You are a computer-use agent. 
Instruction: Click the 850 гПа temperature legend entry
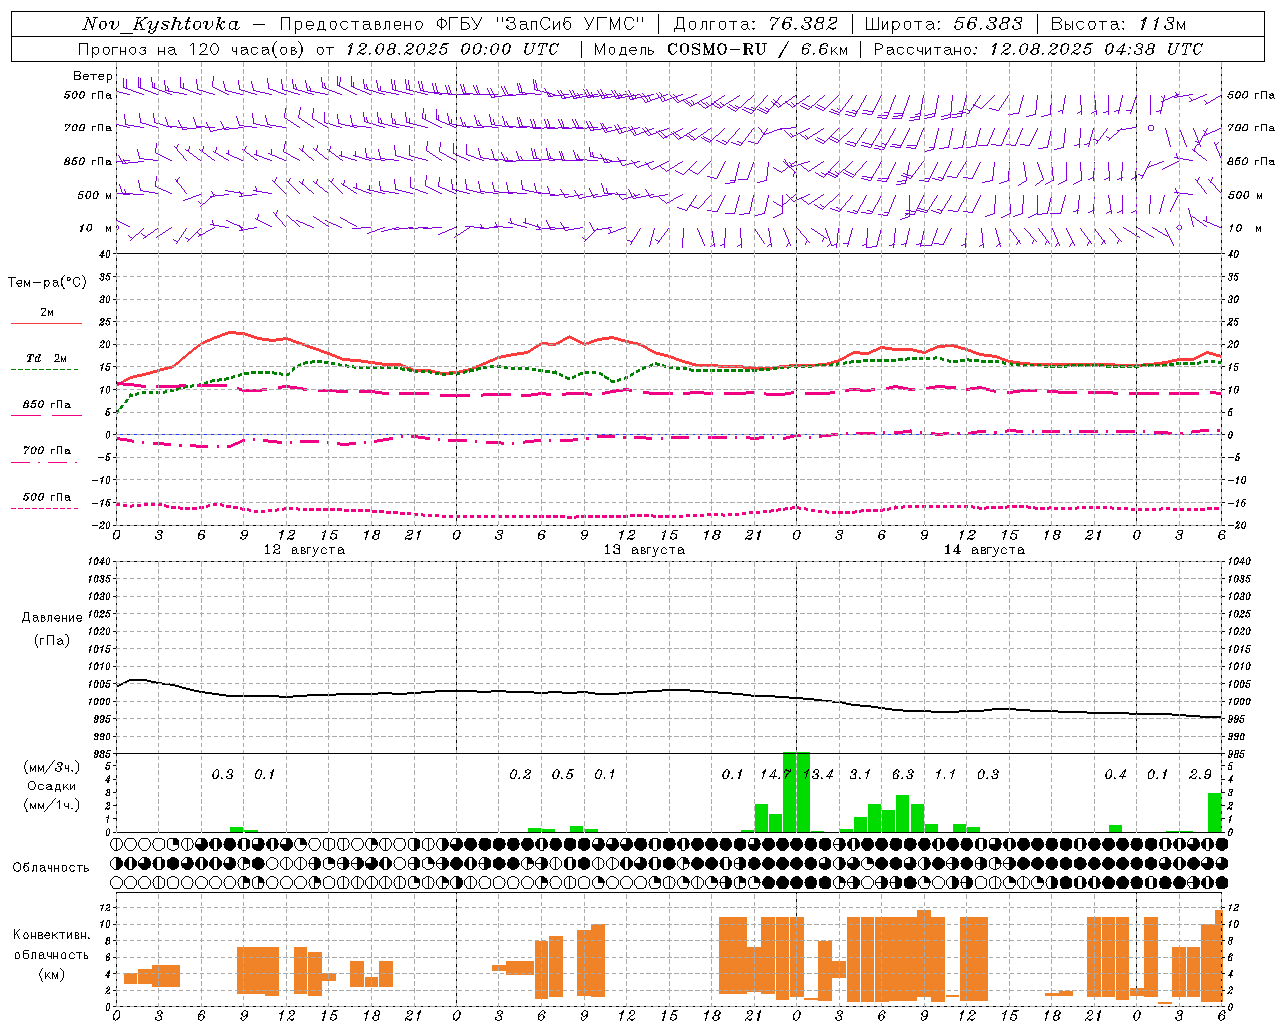coord(46,405)
